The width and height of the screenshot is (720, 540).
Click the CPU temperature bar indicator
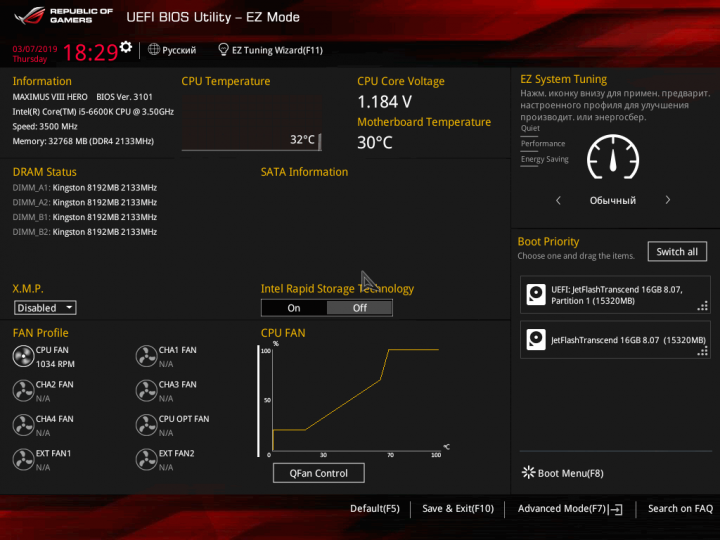(x=320, y=141)
